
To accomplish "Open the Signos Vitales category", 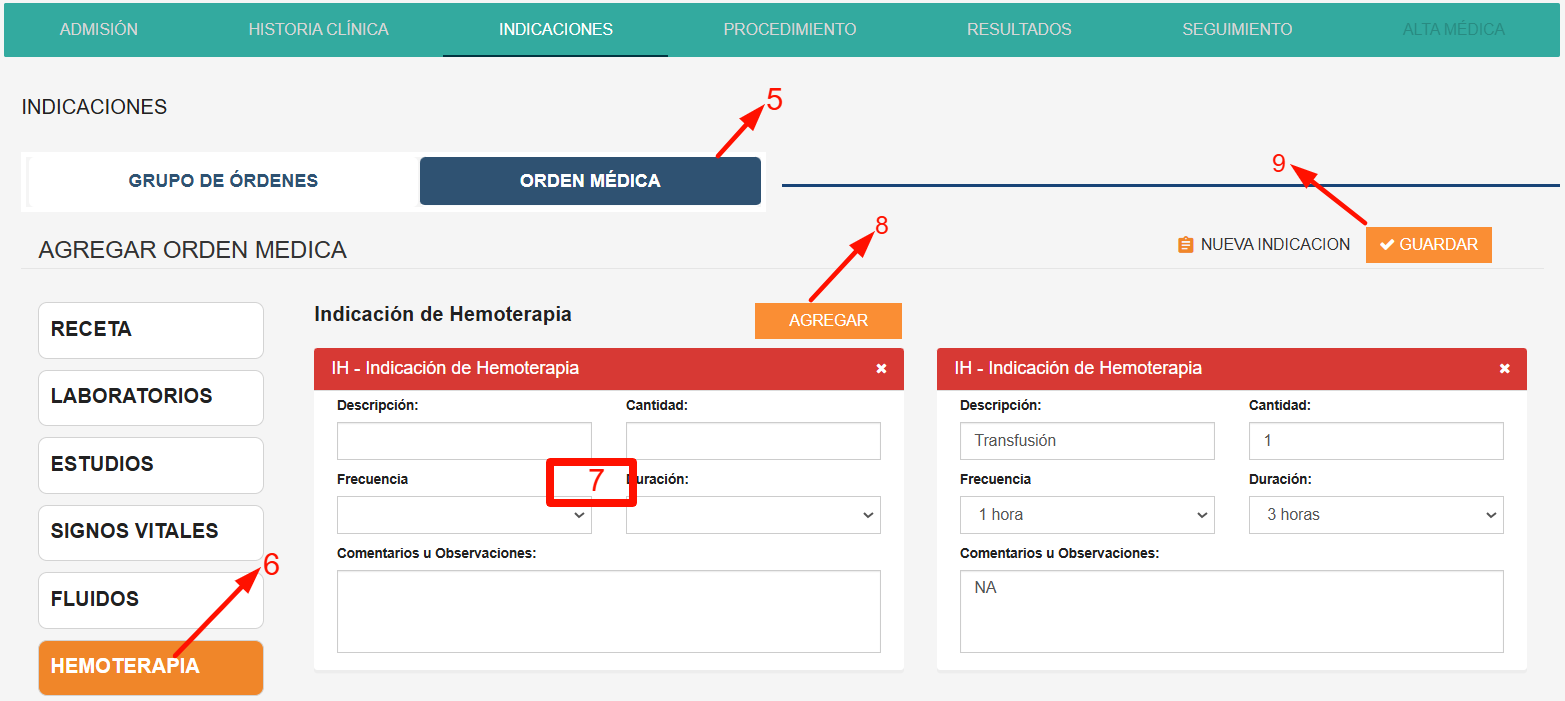I will tap(151, 532).
